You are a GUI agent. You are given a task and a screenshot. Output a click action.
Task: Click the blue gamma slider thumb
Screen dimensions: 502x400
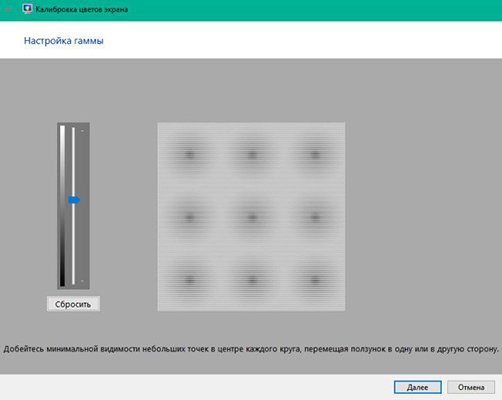coord(74,200)
